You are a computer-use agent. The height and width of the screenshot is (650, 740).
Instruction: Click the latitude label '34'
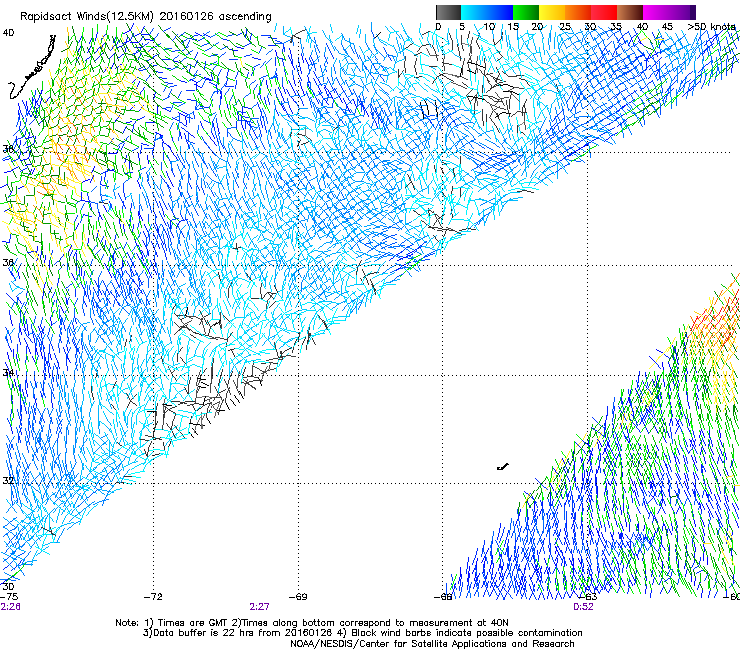[8, 372]
